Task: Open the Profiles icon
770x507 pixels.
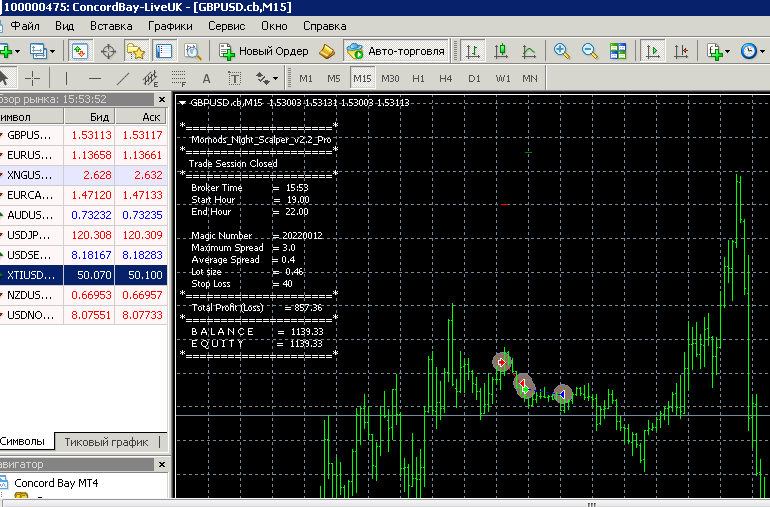Action: (x=38, y=51)
